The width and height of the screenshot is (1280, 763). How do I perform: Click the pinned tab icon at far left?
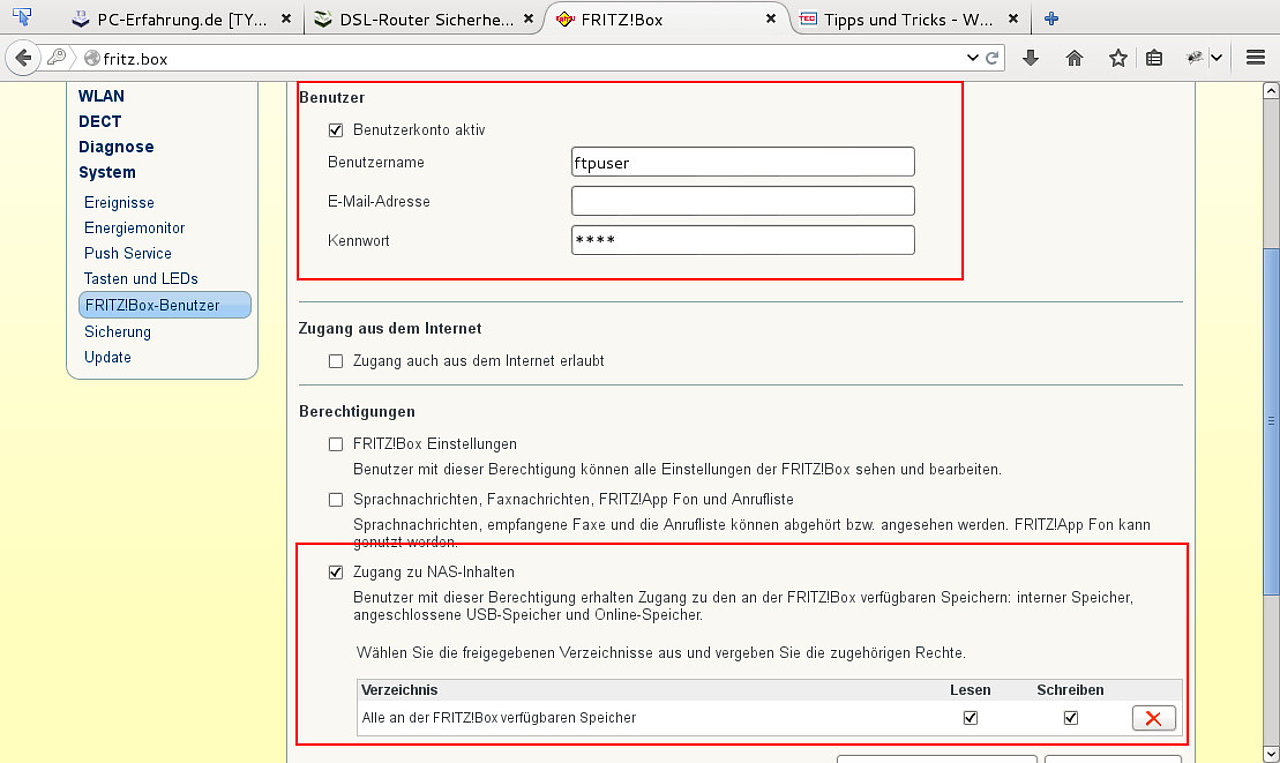(21, 18)
